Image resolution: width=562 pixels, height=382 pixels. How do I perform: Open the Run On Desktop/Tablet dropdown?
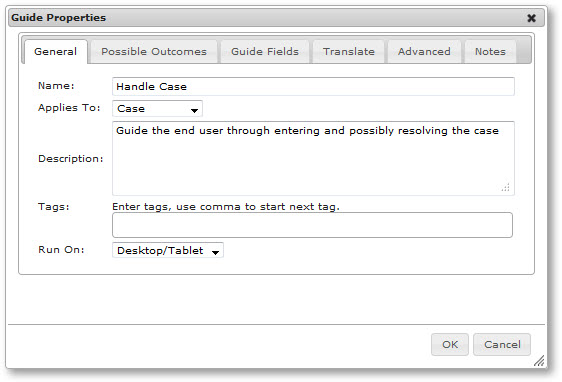(168, 250)
